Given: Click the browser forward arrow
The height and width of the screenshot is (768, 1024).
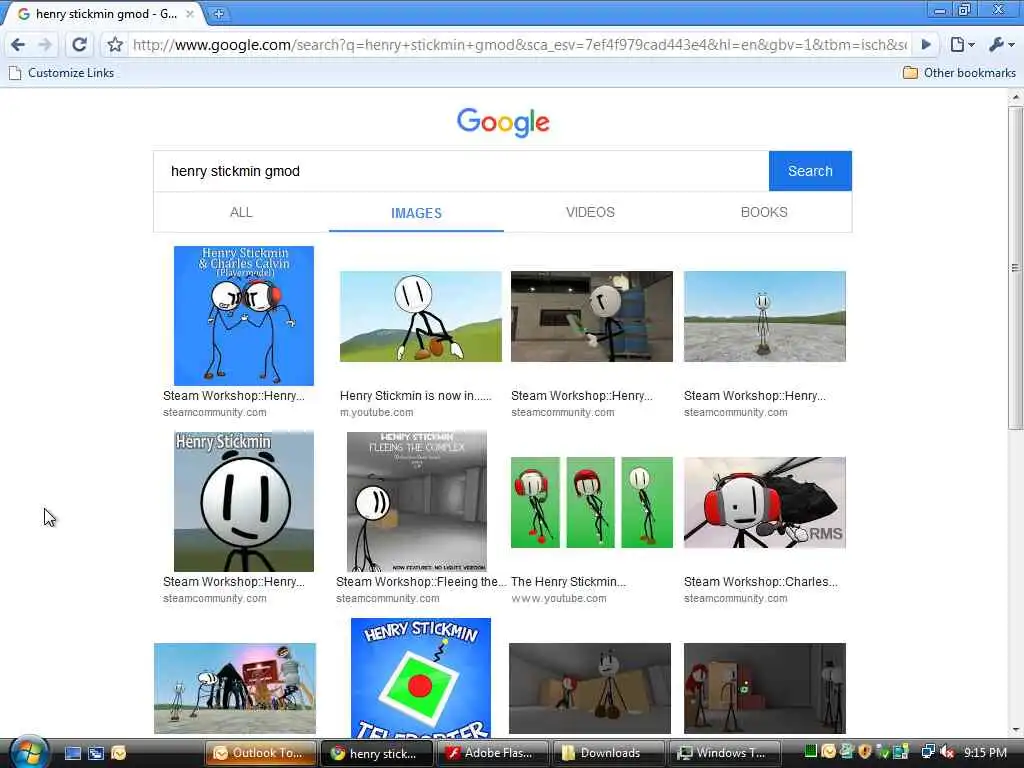Looking at the screenshot, I should click(x=45, y=45).
